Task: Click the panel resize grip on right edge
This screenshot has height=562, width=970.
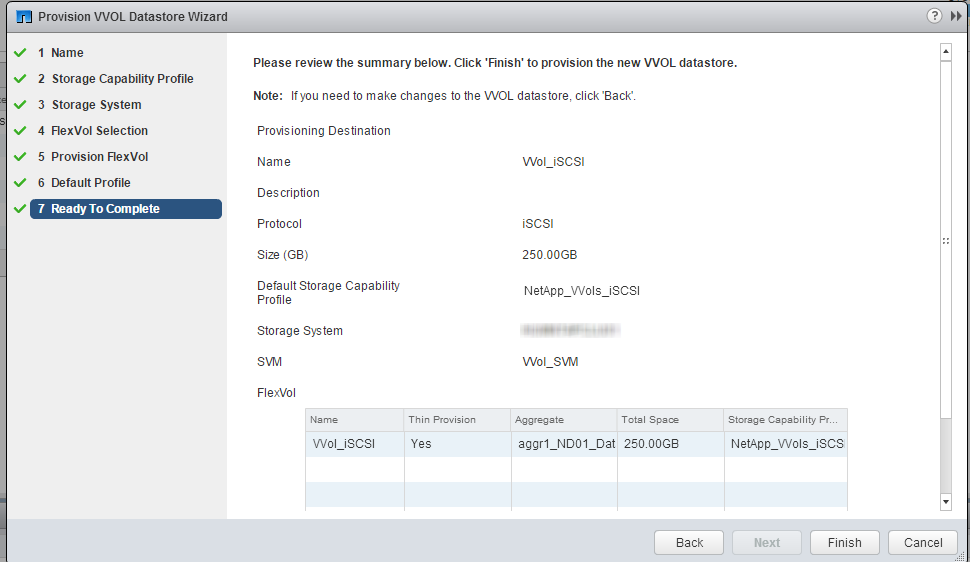Action: 945,241
